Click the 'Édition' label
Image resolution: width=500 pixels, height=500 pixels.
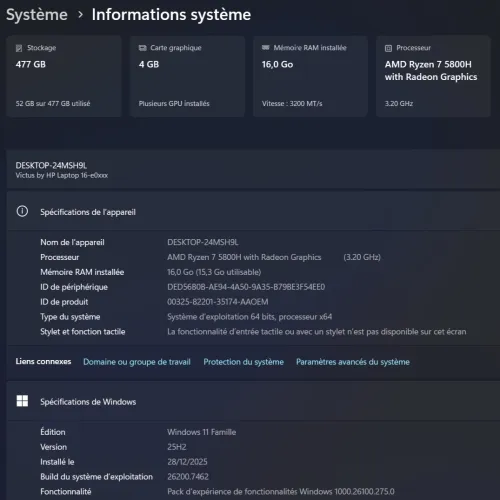click(53, 432)
